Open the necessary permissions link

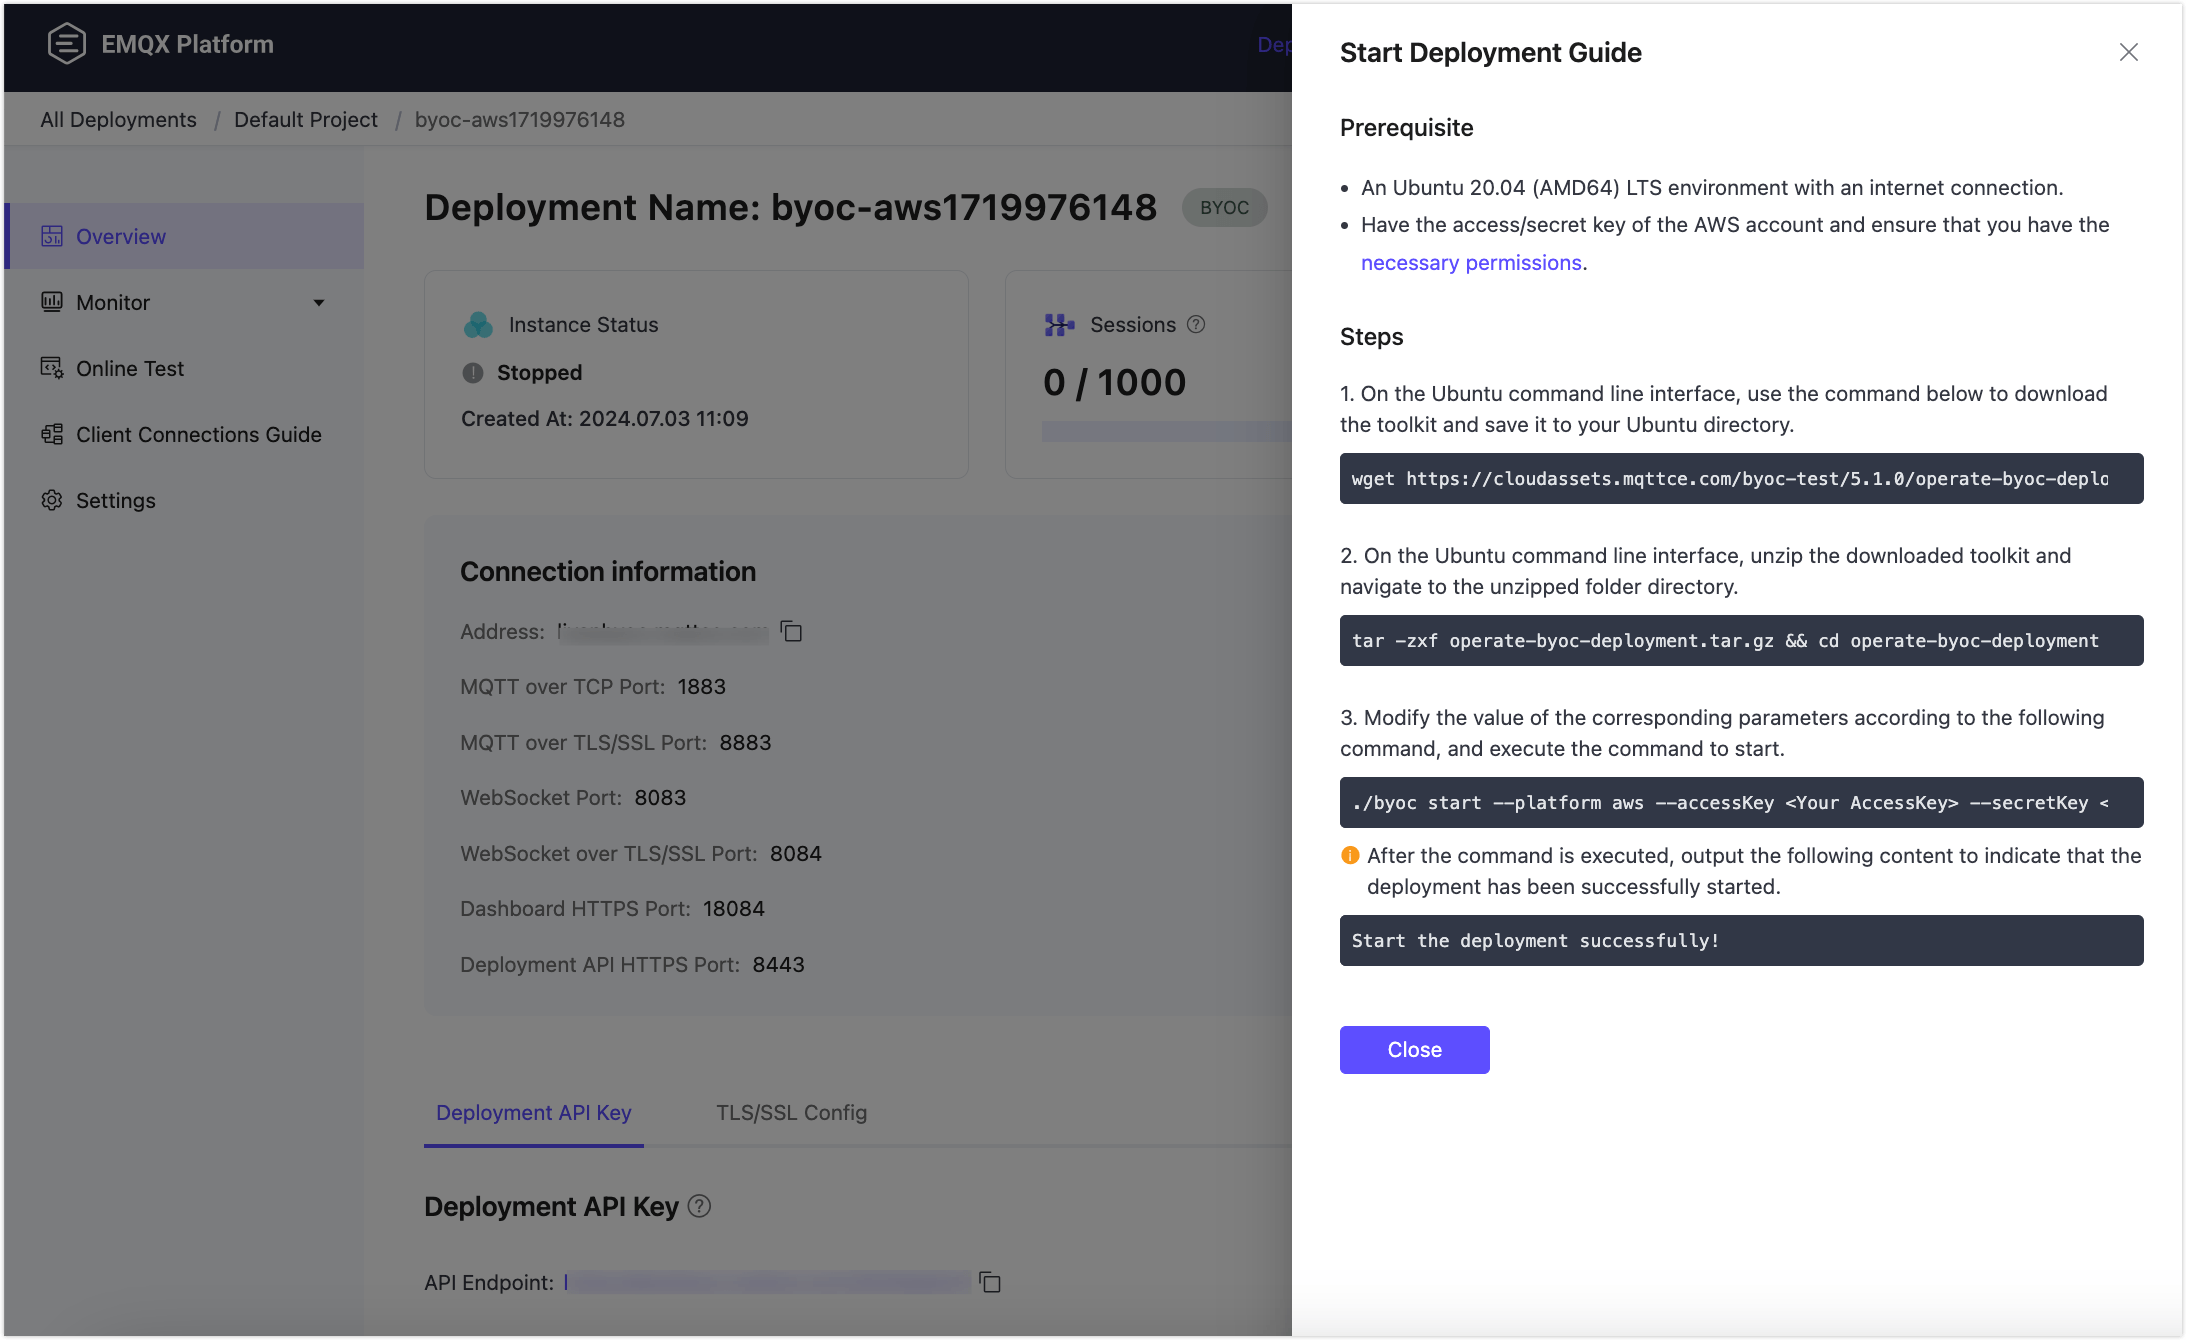(1470, 262)
